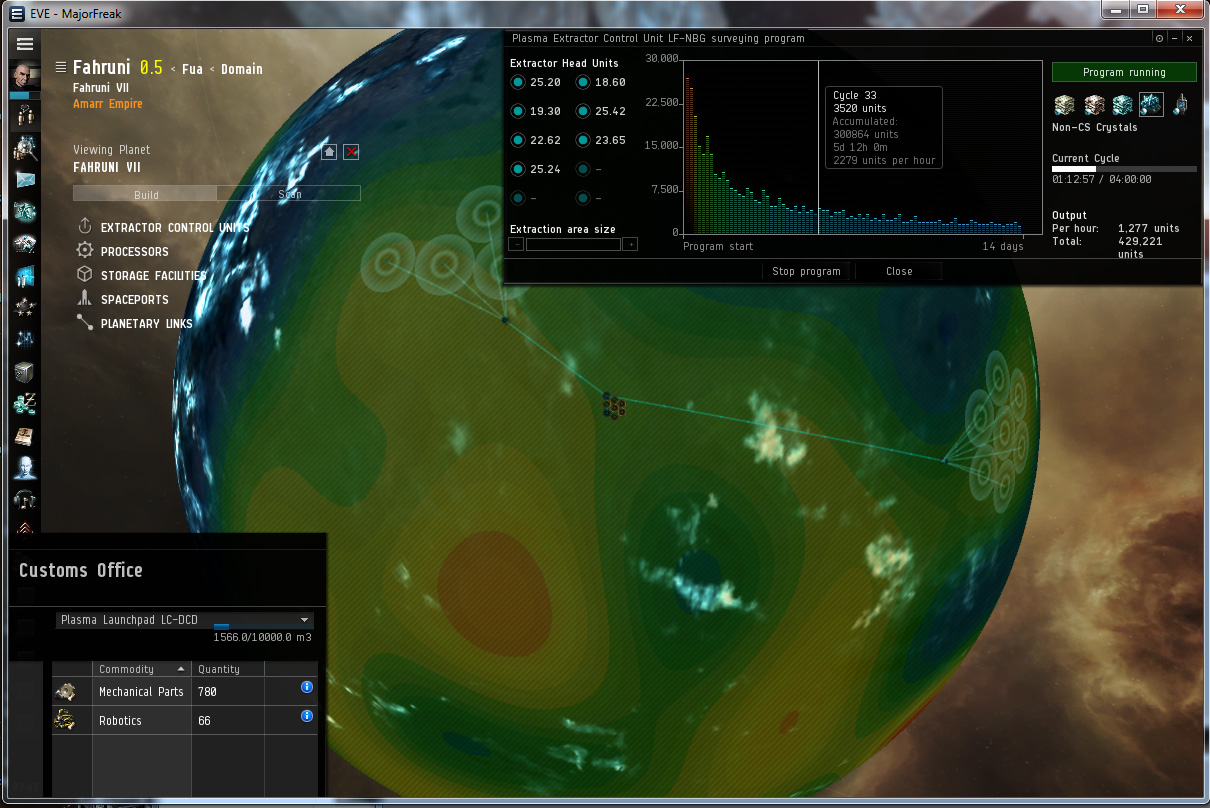
Task: Switch to the Scan tab
Action: click(289, 194)
